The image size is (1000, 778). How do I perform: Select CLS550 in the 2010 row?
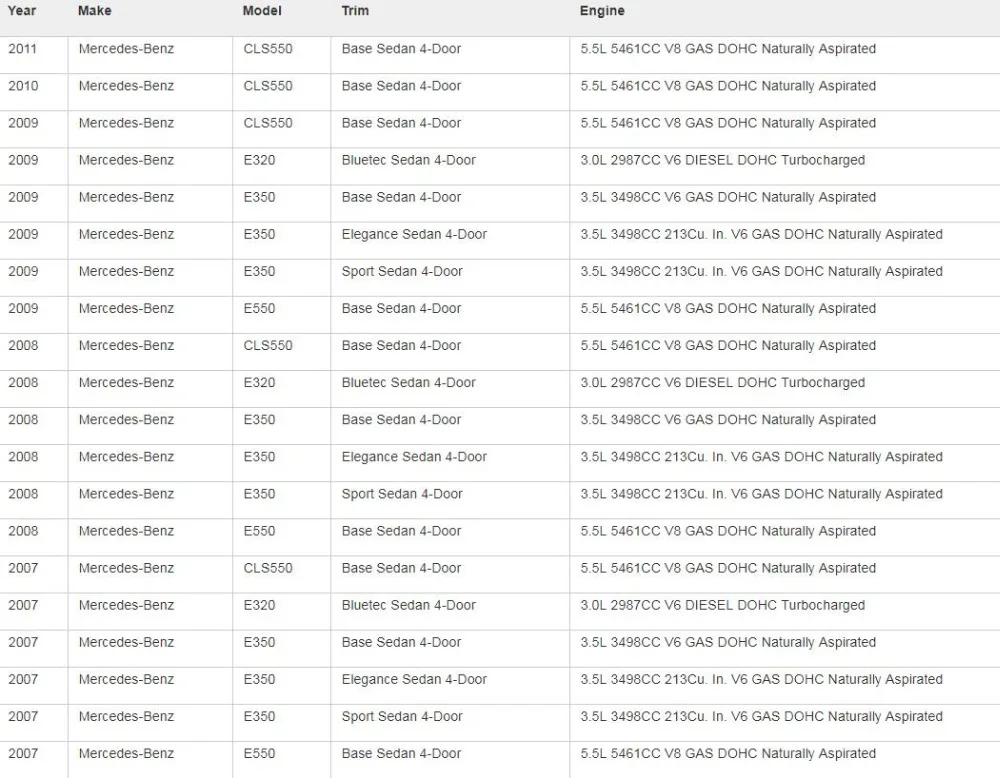coord(268,86)
